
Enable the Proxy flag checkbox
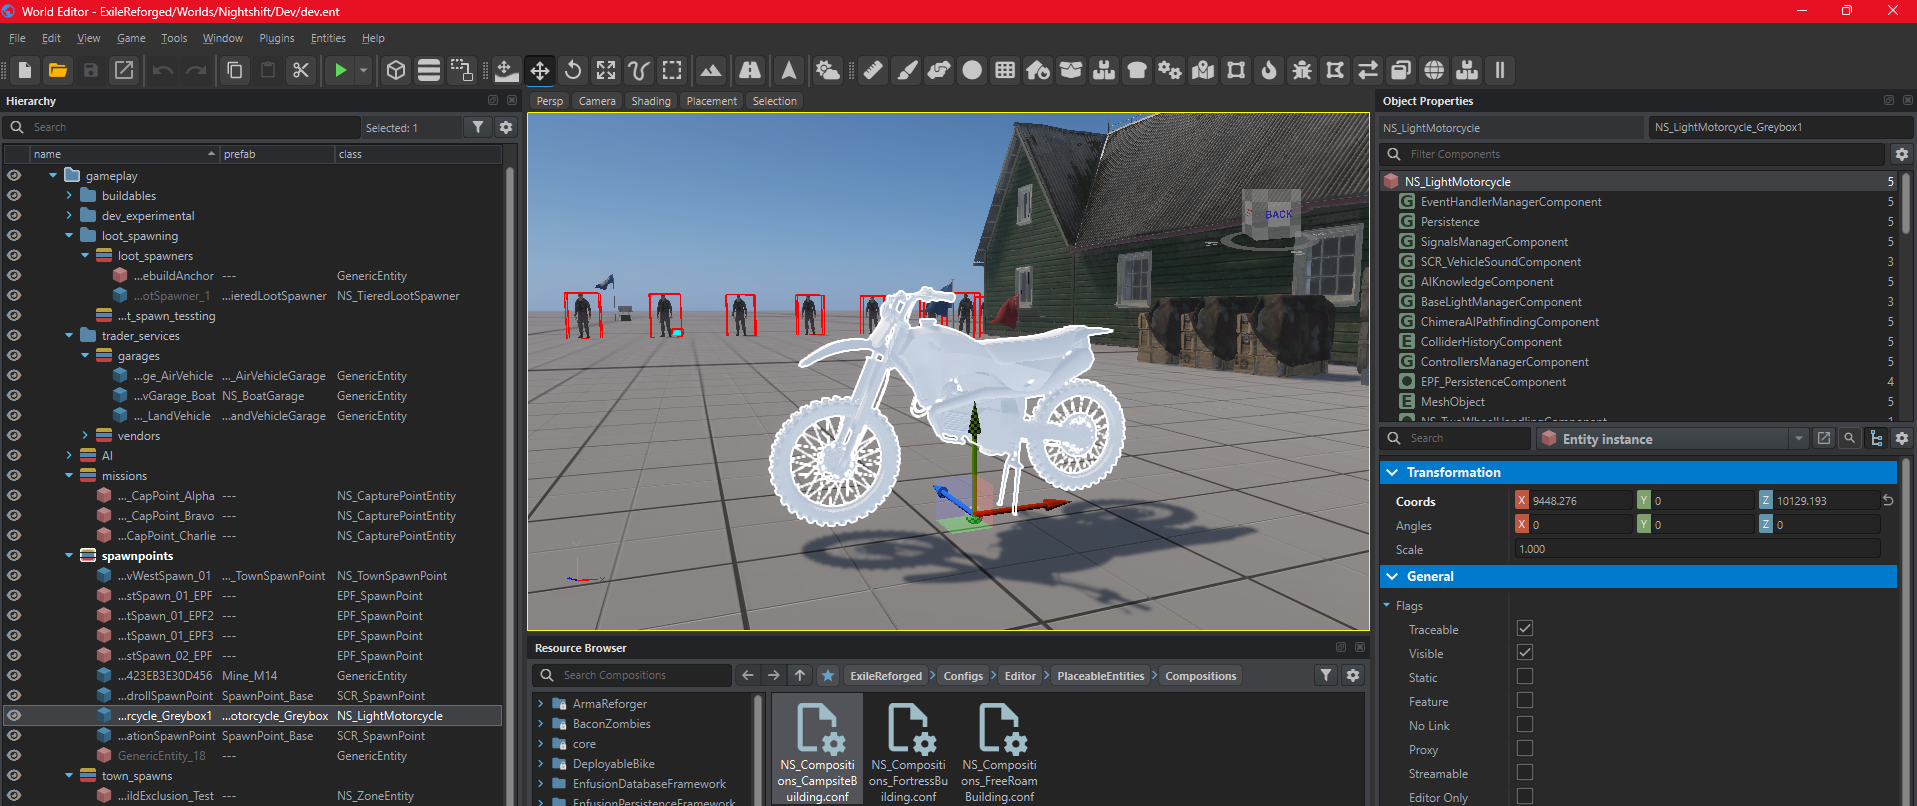[x=1525, y=748]
